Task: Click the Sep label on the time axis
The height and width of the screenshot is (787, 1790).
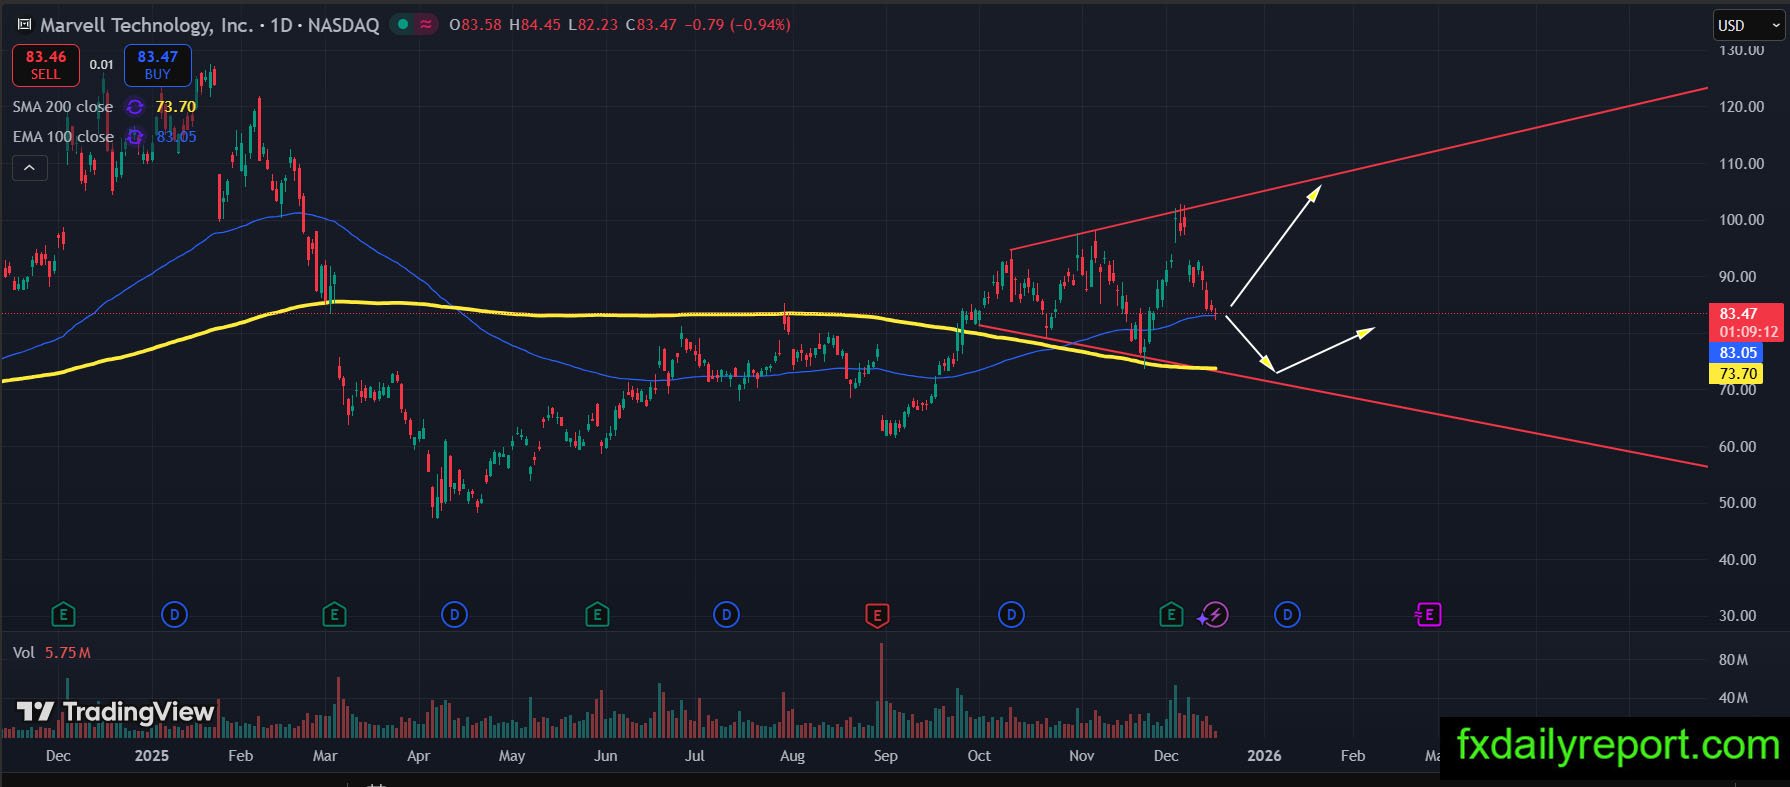Action: (x=885, y=756)
